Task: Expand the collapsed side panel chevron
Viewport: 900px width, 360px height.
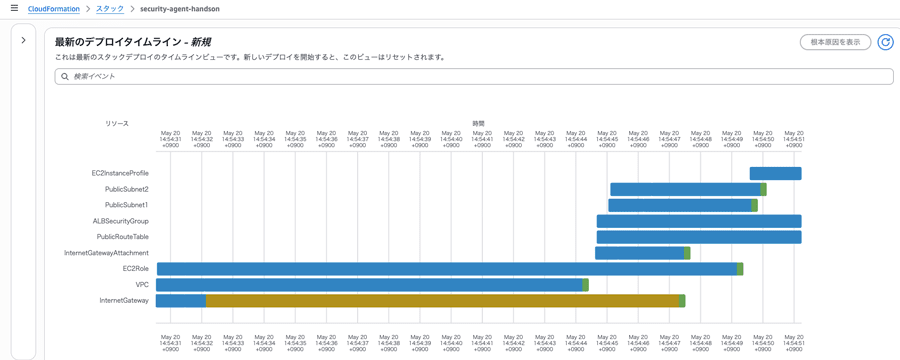Action: (x=24, y=40)
